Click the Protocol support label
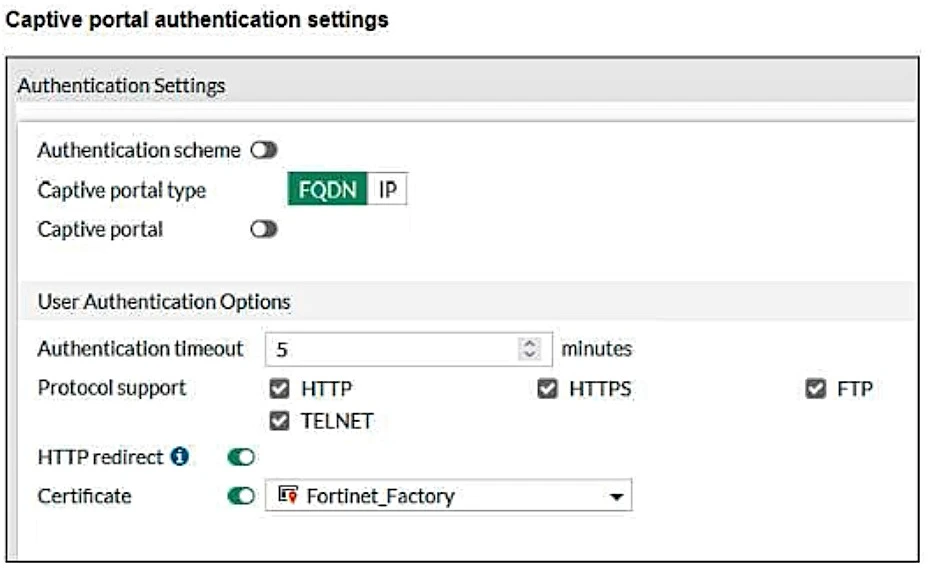Viewport: 928px width, 568px height. (x=112, y=388)
